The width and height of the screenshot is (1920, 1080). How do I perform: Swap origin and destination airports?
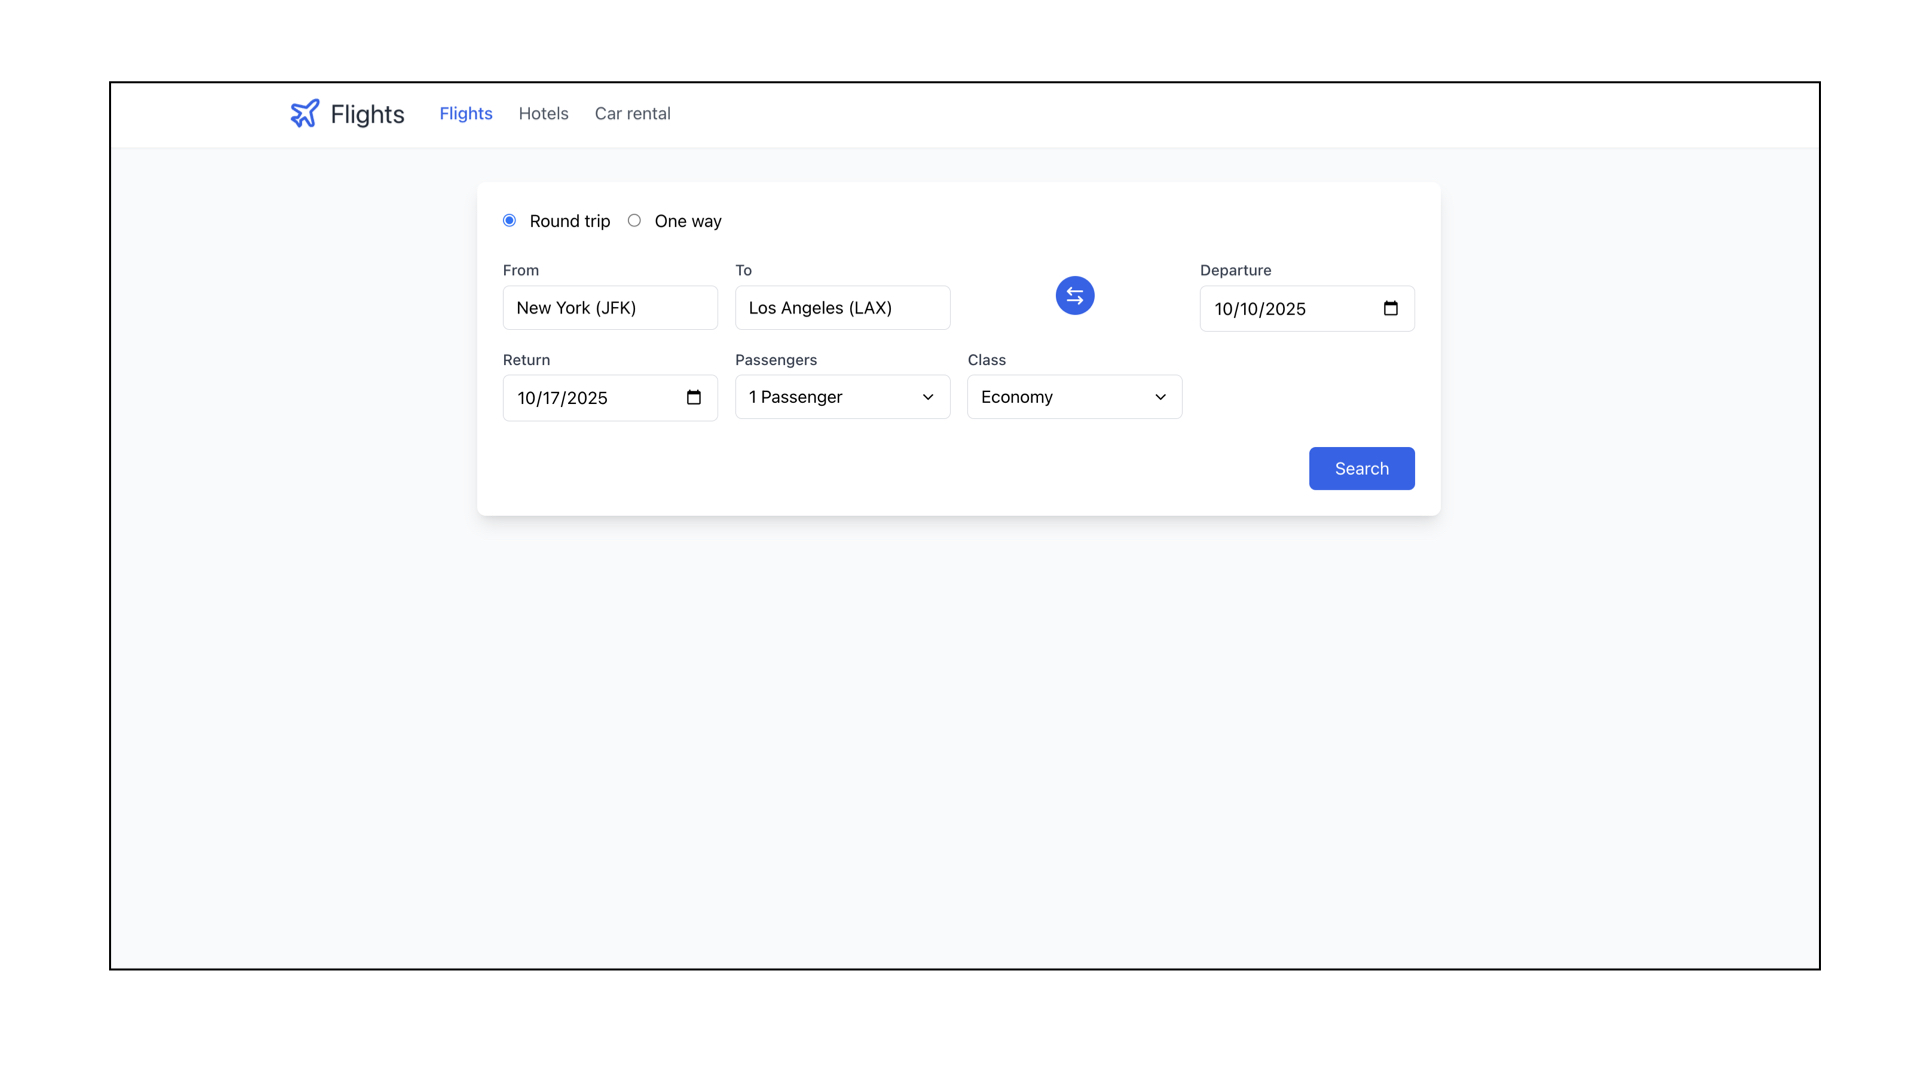pos(1074,295)
